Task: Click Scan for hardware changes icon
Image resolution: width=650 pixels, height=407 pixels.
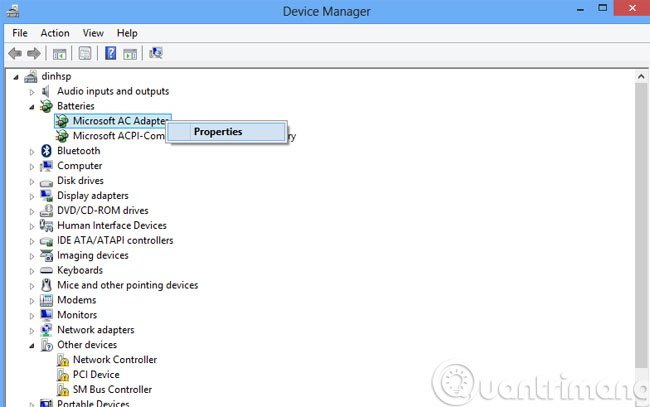Action: point(156,53)
